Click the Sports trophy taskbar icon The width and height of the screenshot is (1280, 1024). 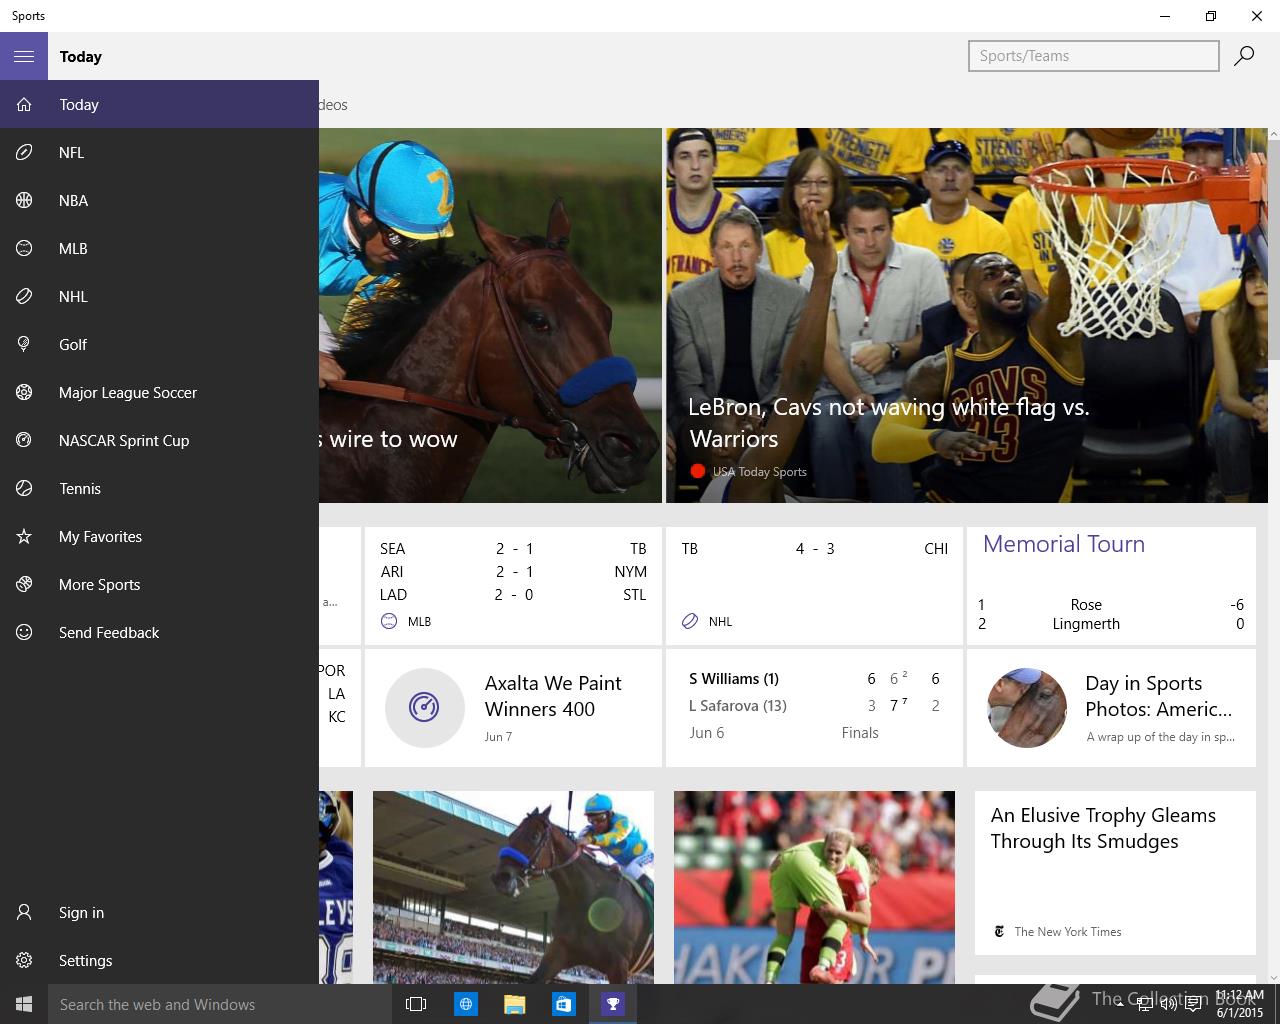click(x=612, y=1004)
